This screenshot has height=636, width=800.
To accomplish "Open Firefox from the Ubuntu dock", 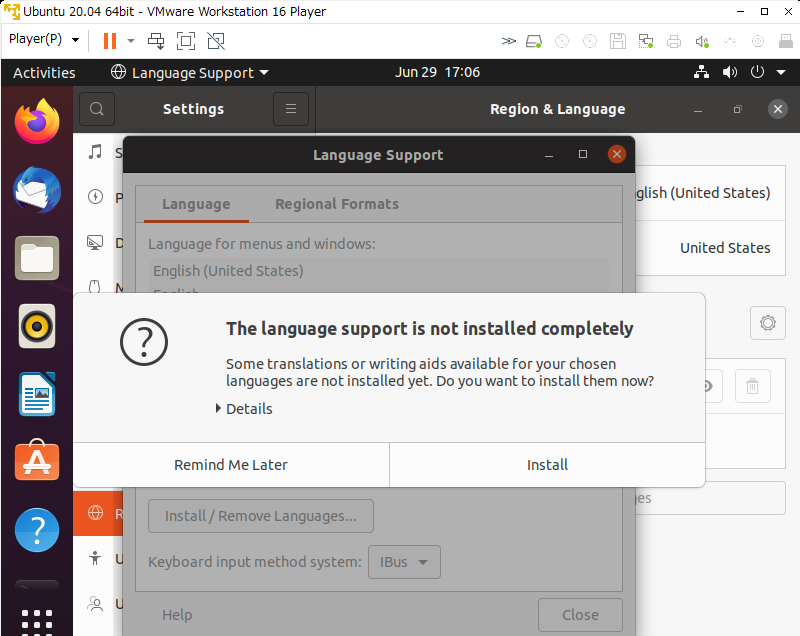I will click(x=37, y=121).
